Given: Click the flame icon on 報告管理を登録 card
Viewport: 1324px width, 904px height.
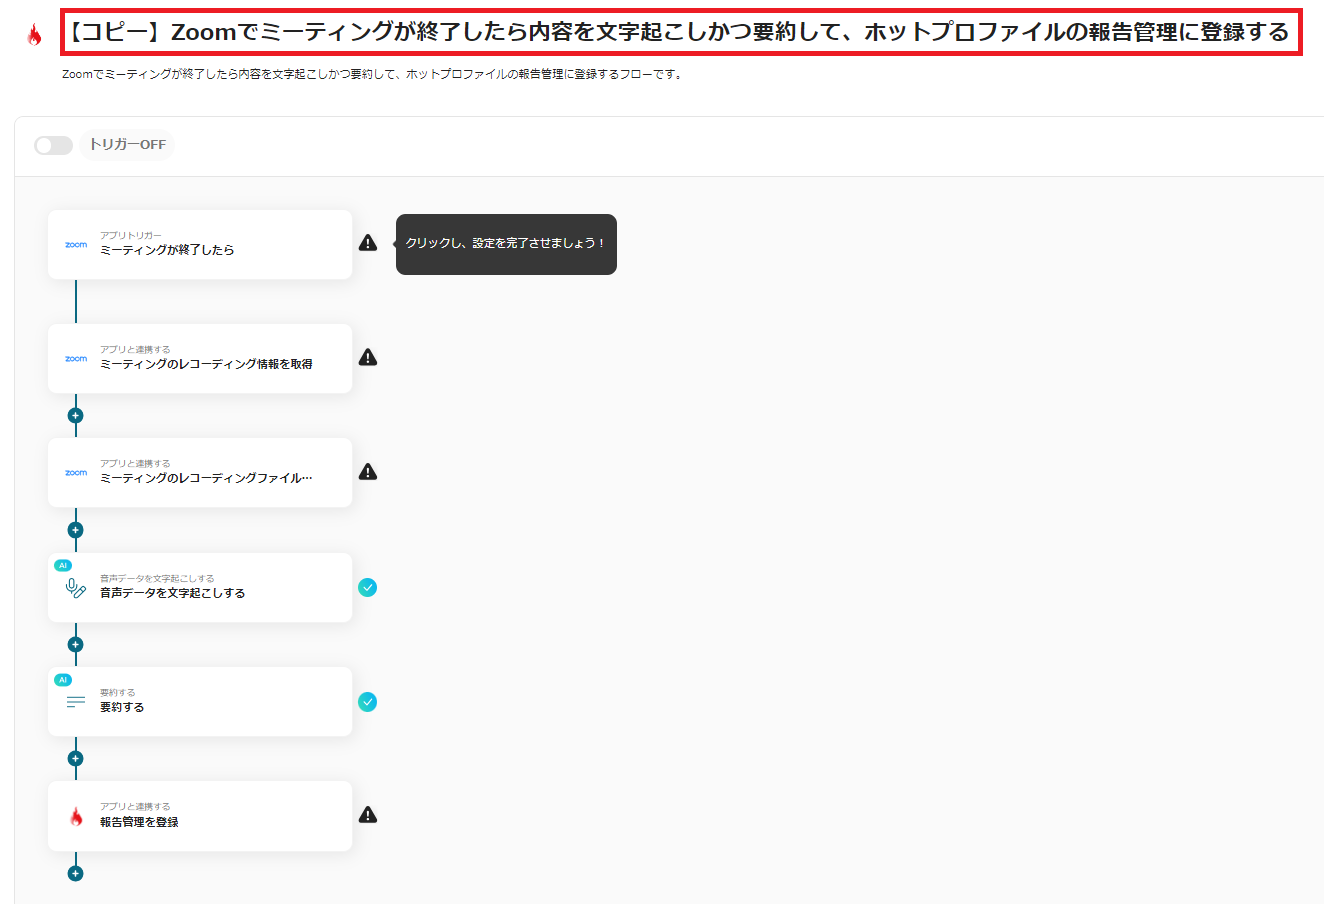Looking at the screenshot, I should coord(75,816).
